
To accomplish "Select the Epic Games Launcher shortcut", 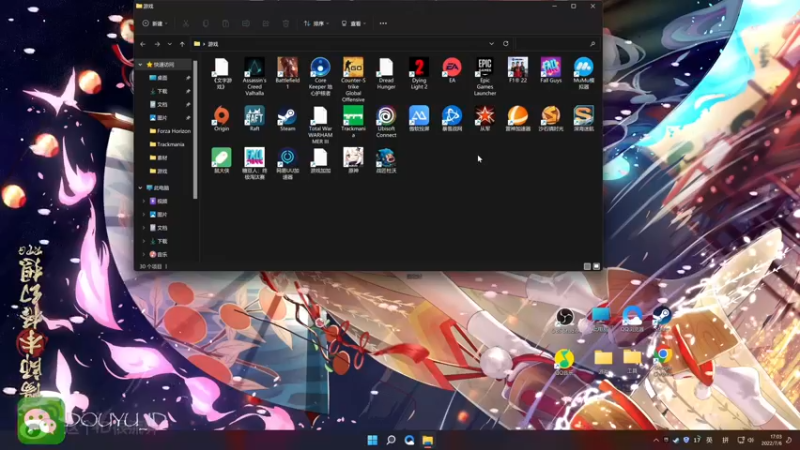I will (485, 77).
